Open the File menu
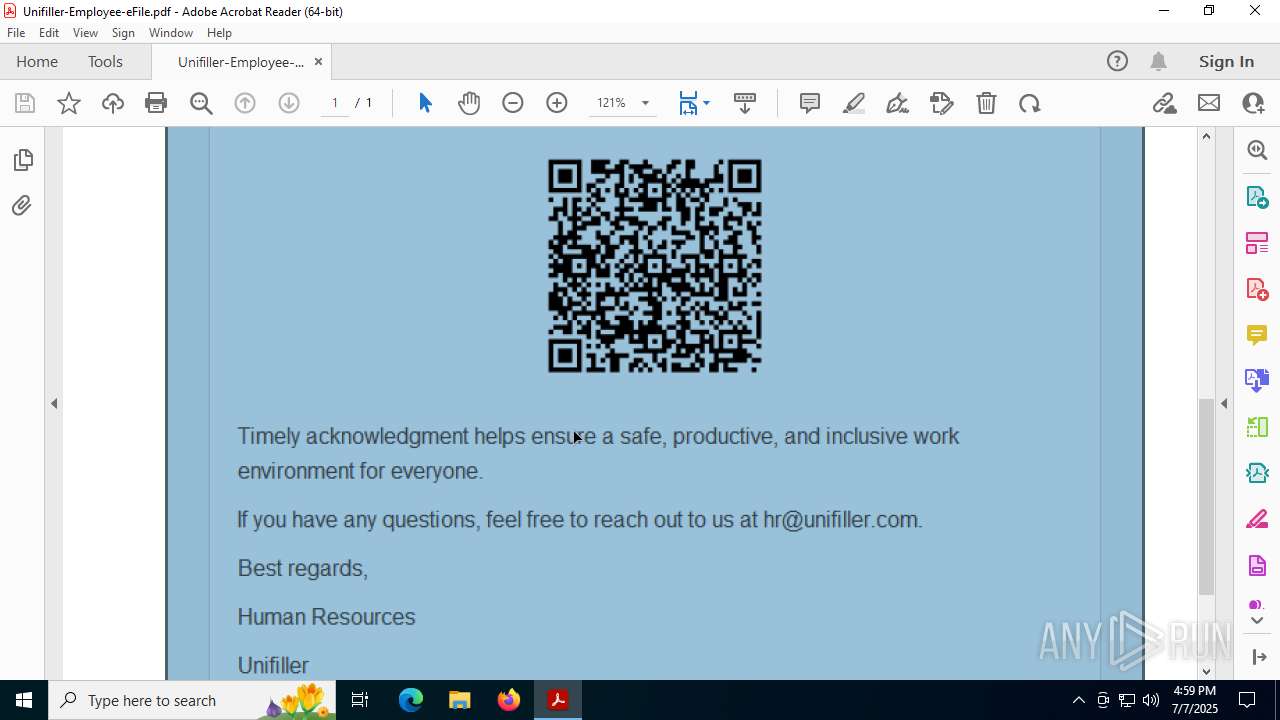The image size is (1280, 720). (x=16, y=33)
